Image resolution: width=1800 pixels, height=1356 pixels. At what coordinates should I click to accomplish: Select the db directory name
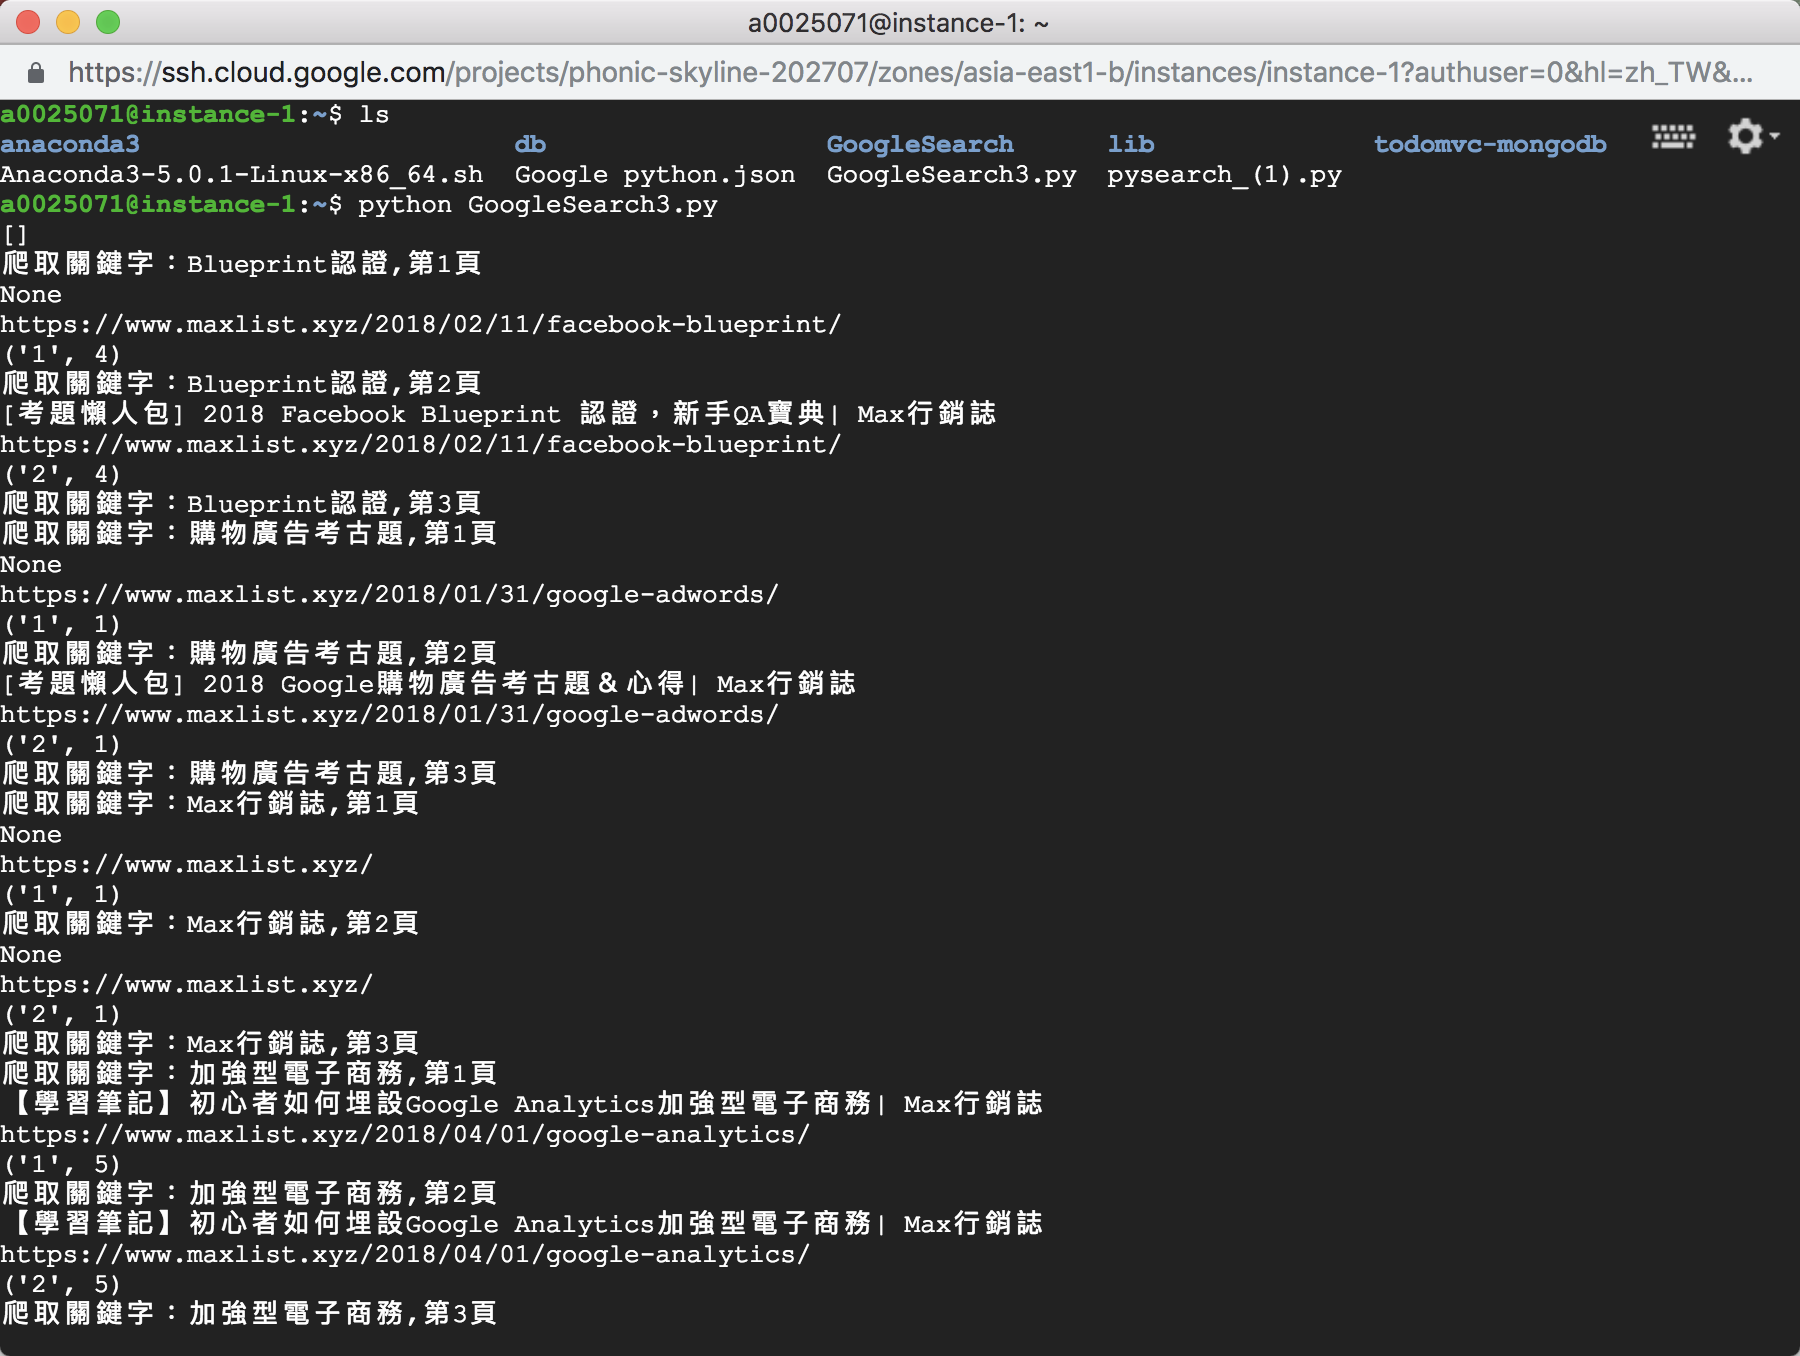coord(530,145)
